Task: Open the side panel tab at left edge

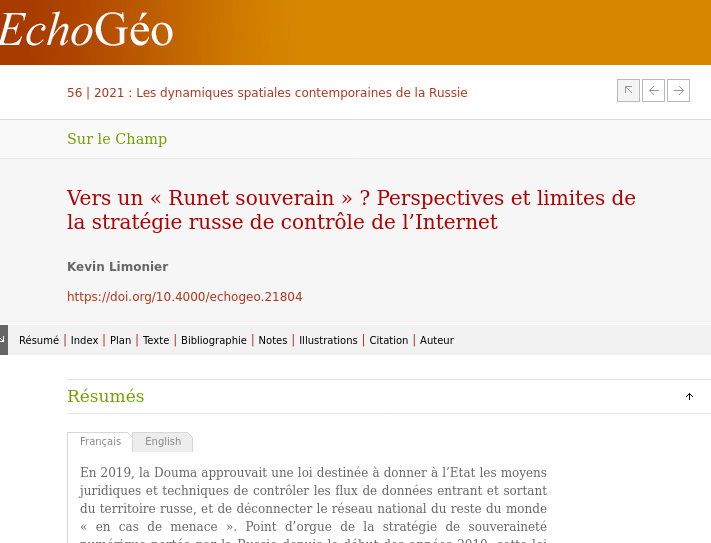Action: (4, 339)
